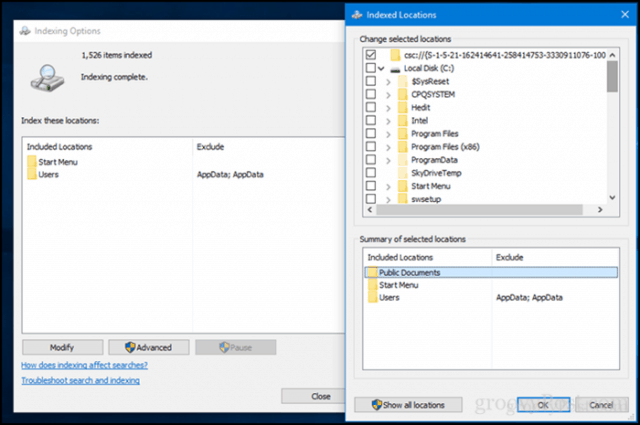640x425 pixels.
Task: Click the shield icon on Advanced button
Action: [130, 347]
